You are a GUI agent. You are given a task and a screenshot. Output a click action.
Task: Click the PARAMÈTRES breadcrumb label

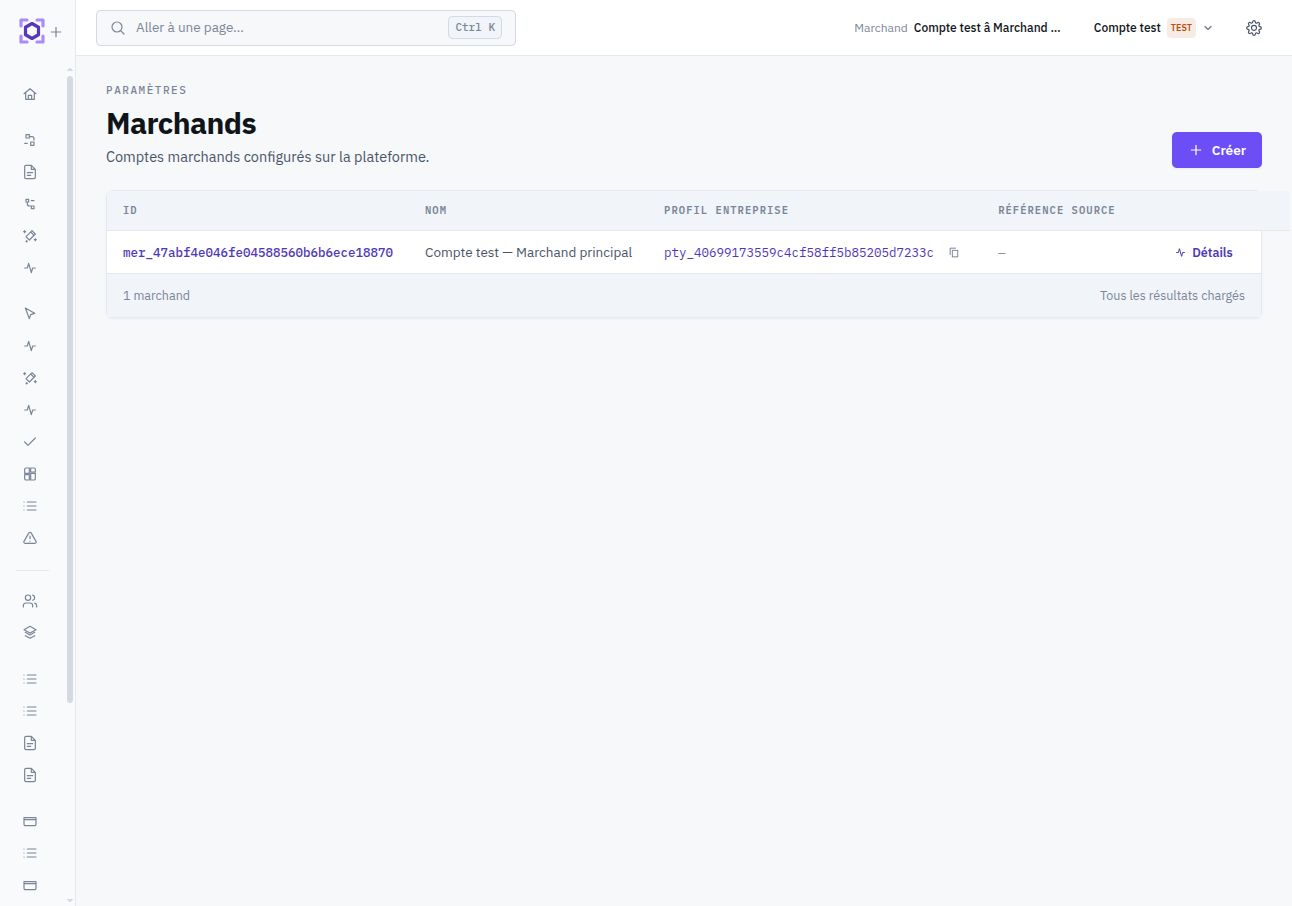tap(146, 90)
